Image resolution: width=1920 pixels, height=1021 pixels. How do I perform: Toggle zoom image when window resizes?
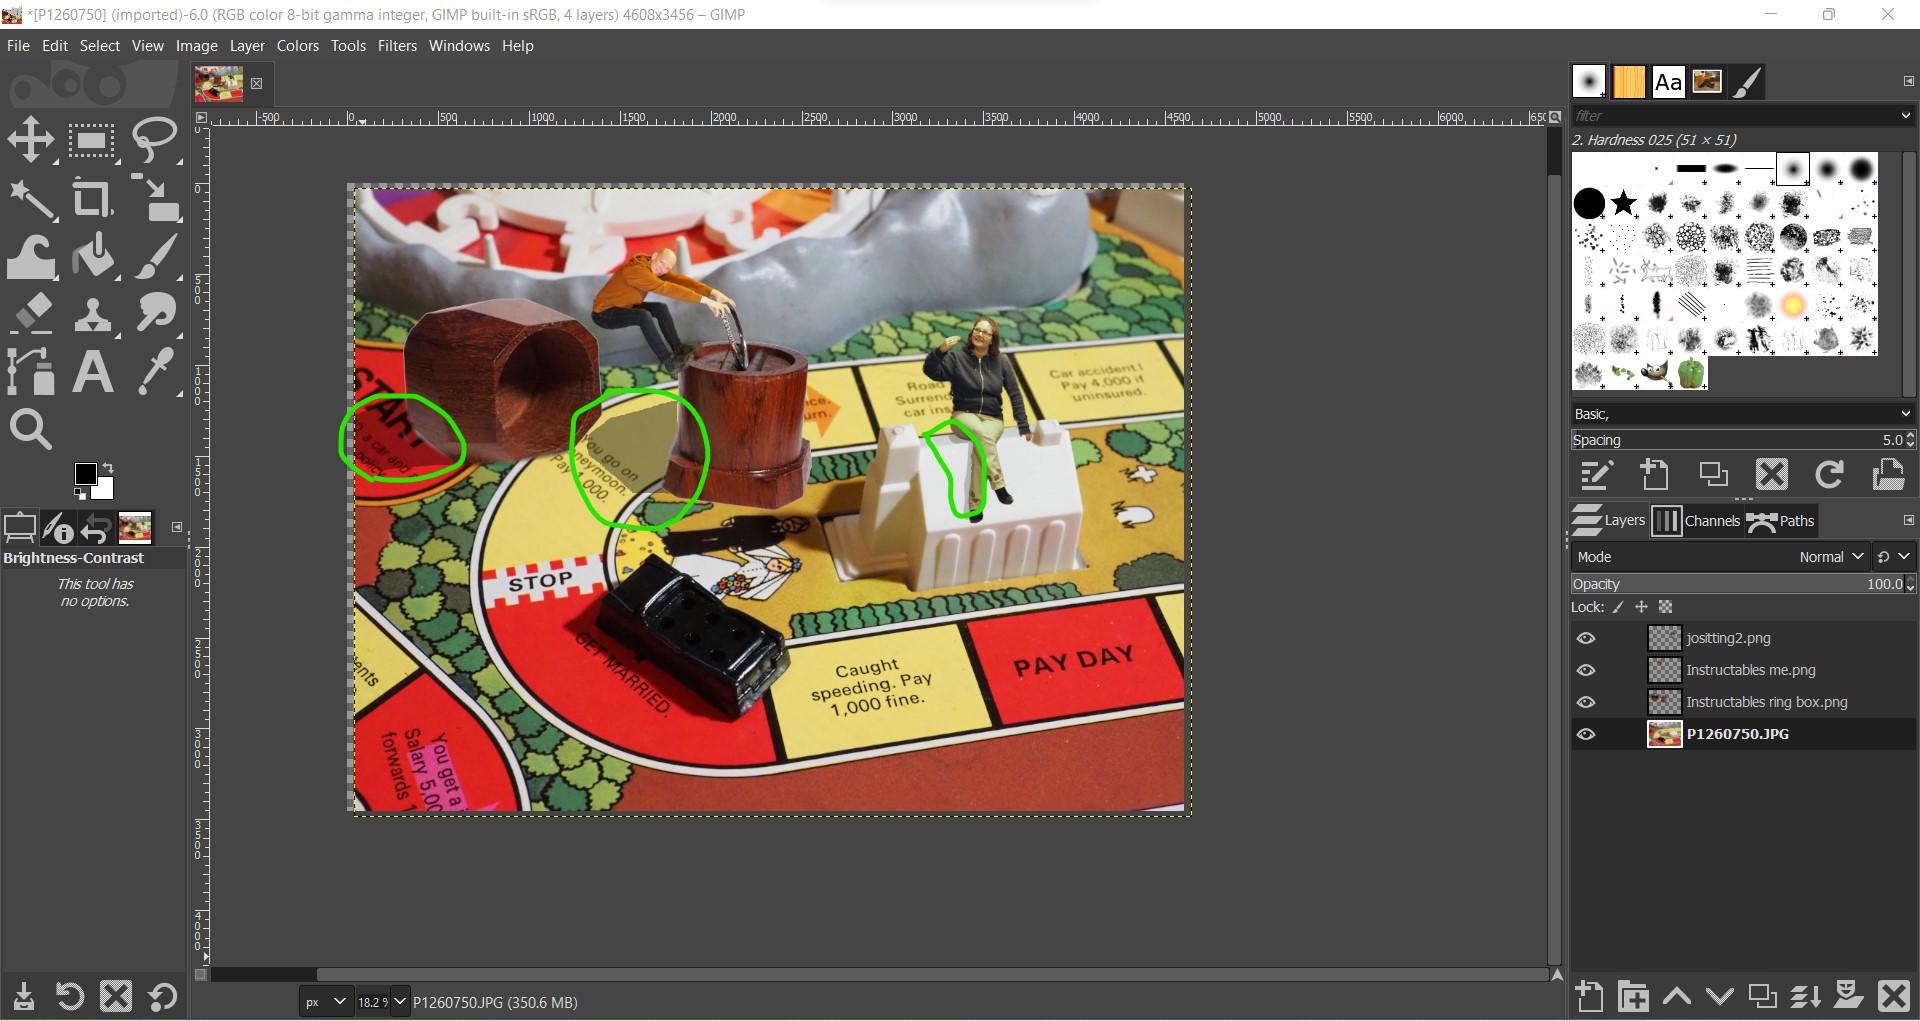(1555, 118)
